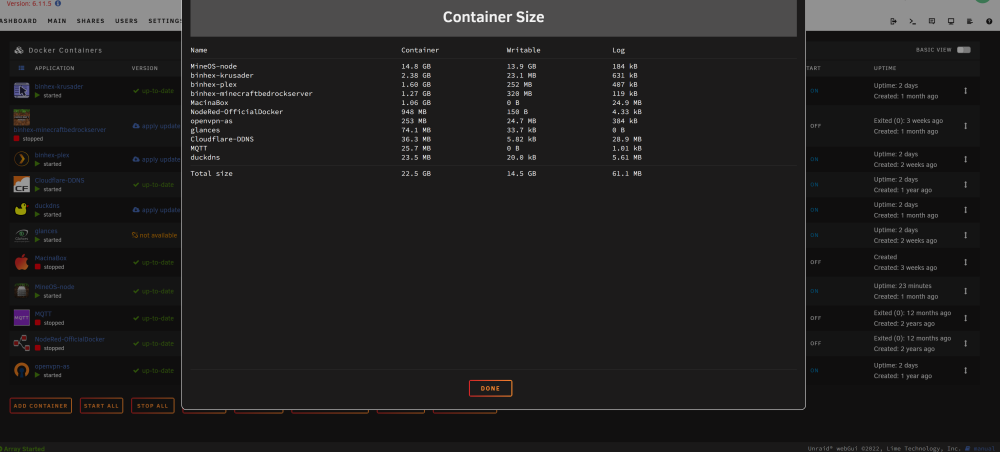Toggle autostart for binhex-plex
Viewport: 1000px width, 452px height.
click(x=814, y=159)
